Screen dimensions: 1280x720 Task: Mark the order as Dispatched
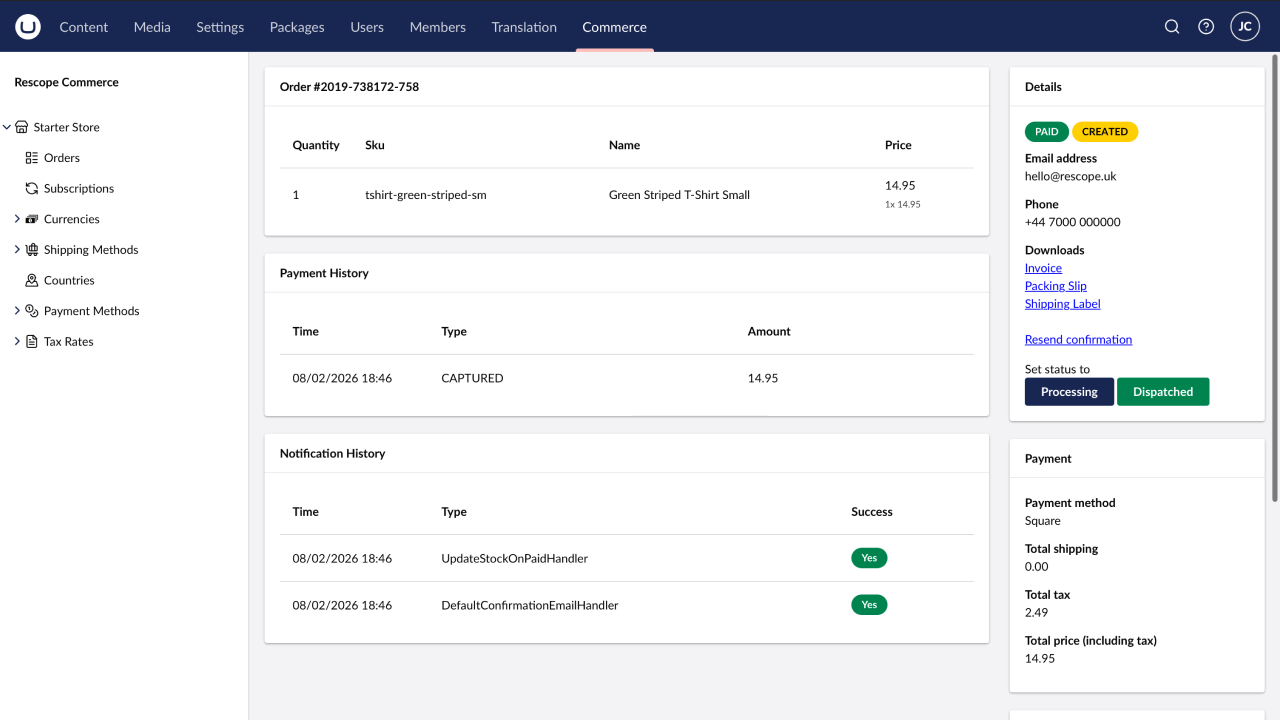click(x=1162, y=392)
